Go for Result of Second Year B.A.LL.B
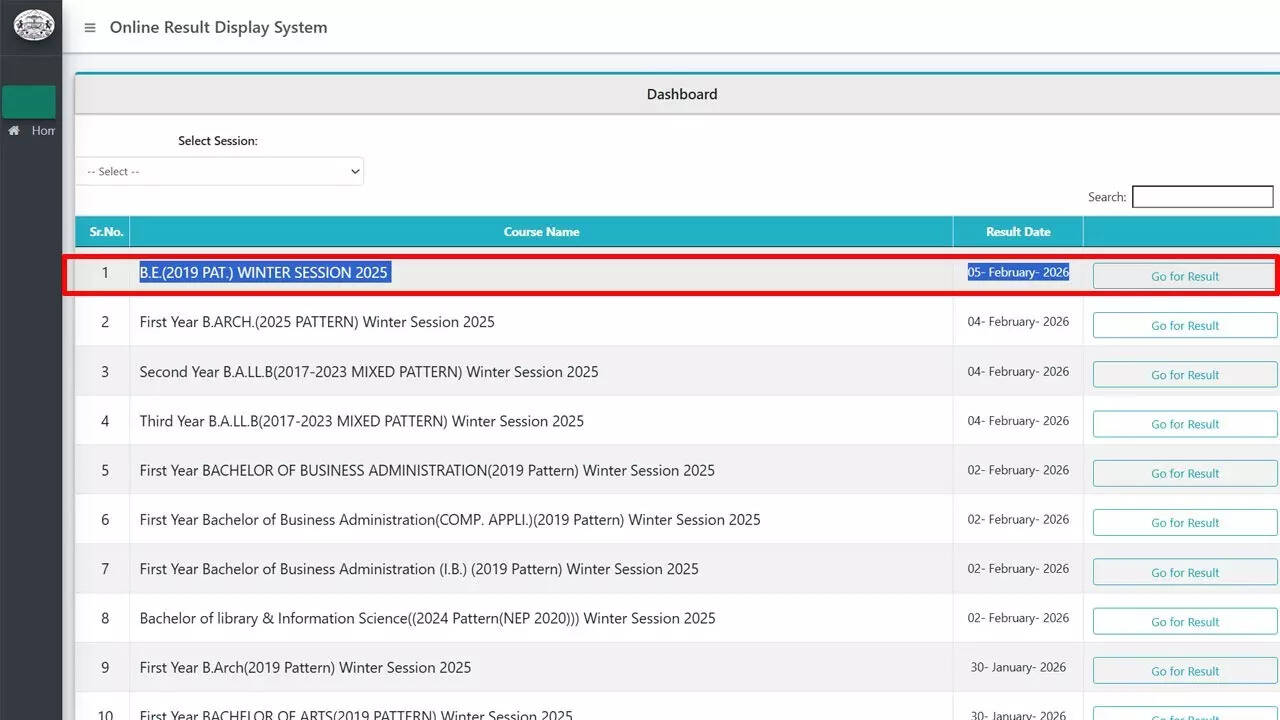The width and height of the screenshot is (1280, 720). 1184,375
